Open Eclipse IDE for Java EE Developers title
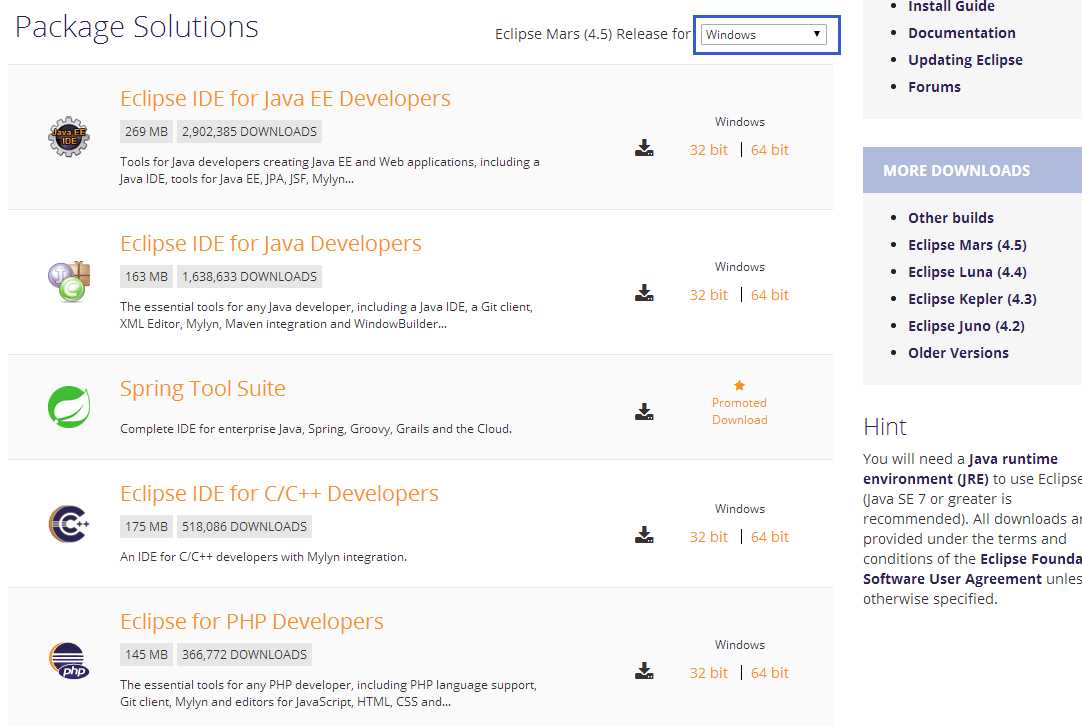This screenshot has height=726, width=1082. [285, 99]
